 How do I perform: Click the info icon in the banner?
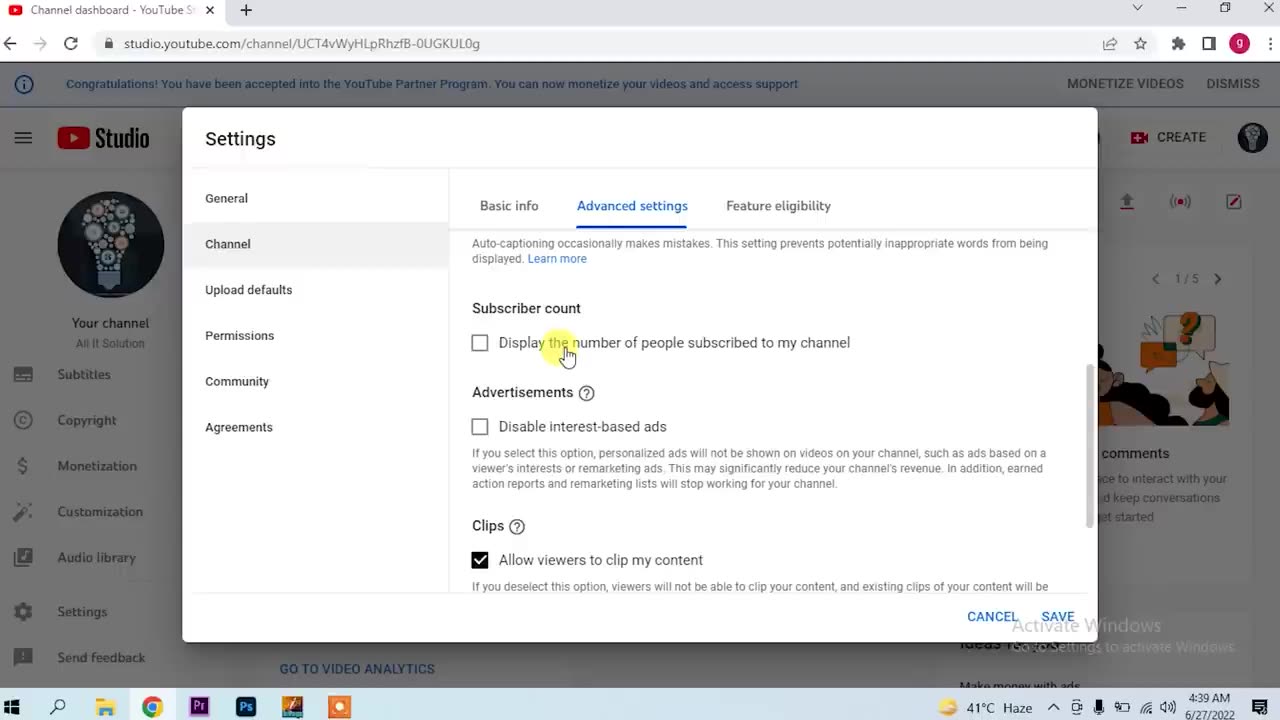coord(24,84)
